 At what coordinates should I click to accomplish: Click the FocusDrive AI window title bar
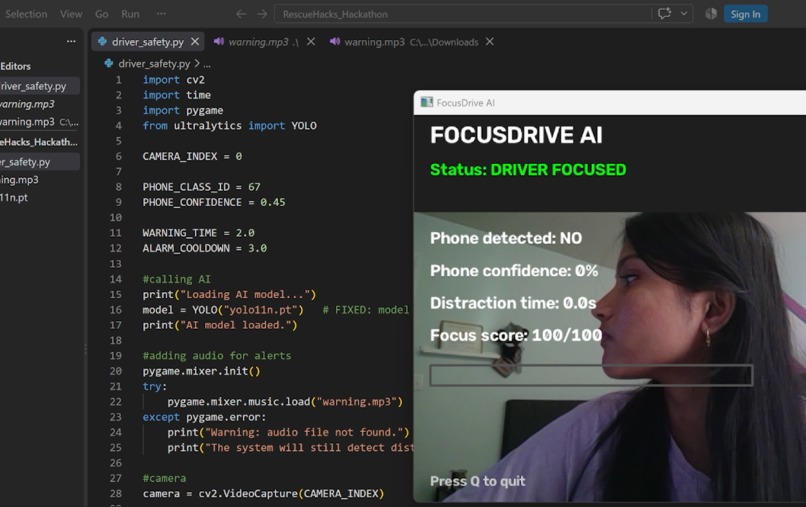(x=610, y=102)
